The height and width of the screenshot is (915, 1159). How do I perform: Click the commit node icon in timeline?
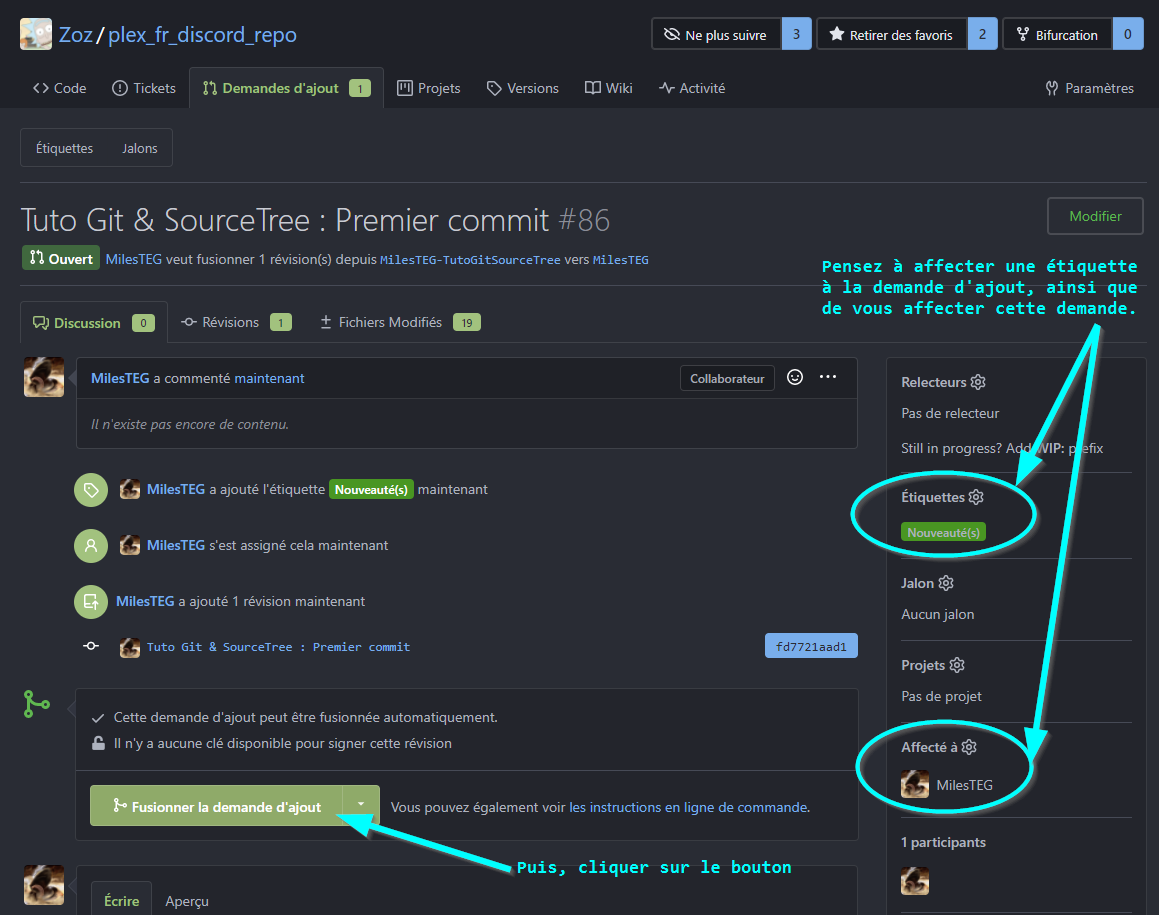(x=91, y=646)
